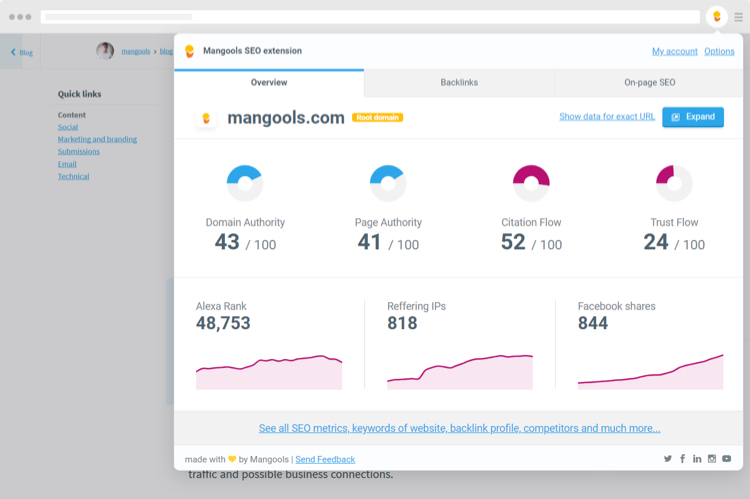Click the browser address bar
The width and height of the screenshot is (750, 499).
point(370,17)
